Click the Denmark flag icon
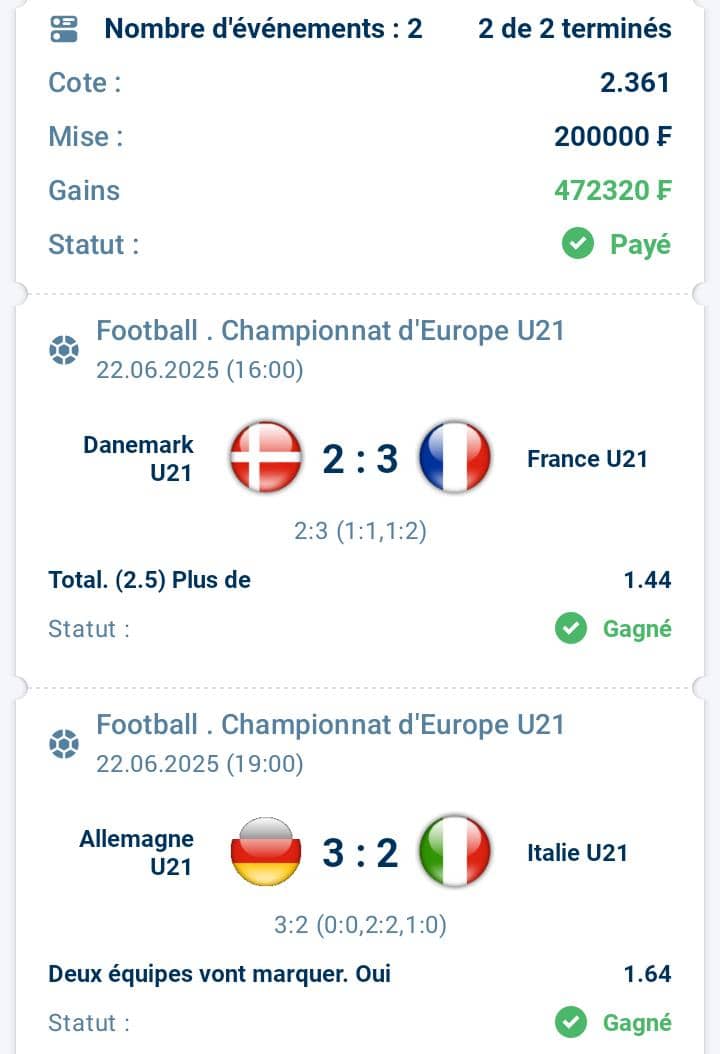720x1054 pixels. tap(266, 458)
